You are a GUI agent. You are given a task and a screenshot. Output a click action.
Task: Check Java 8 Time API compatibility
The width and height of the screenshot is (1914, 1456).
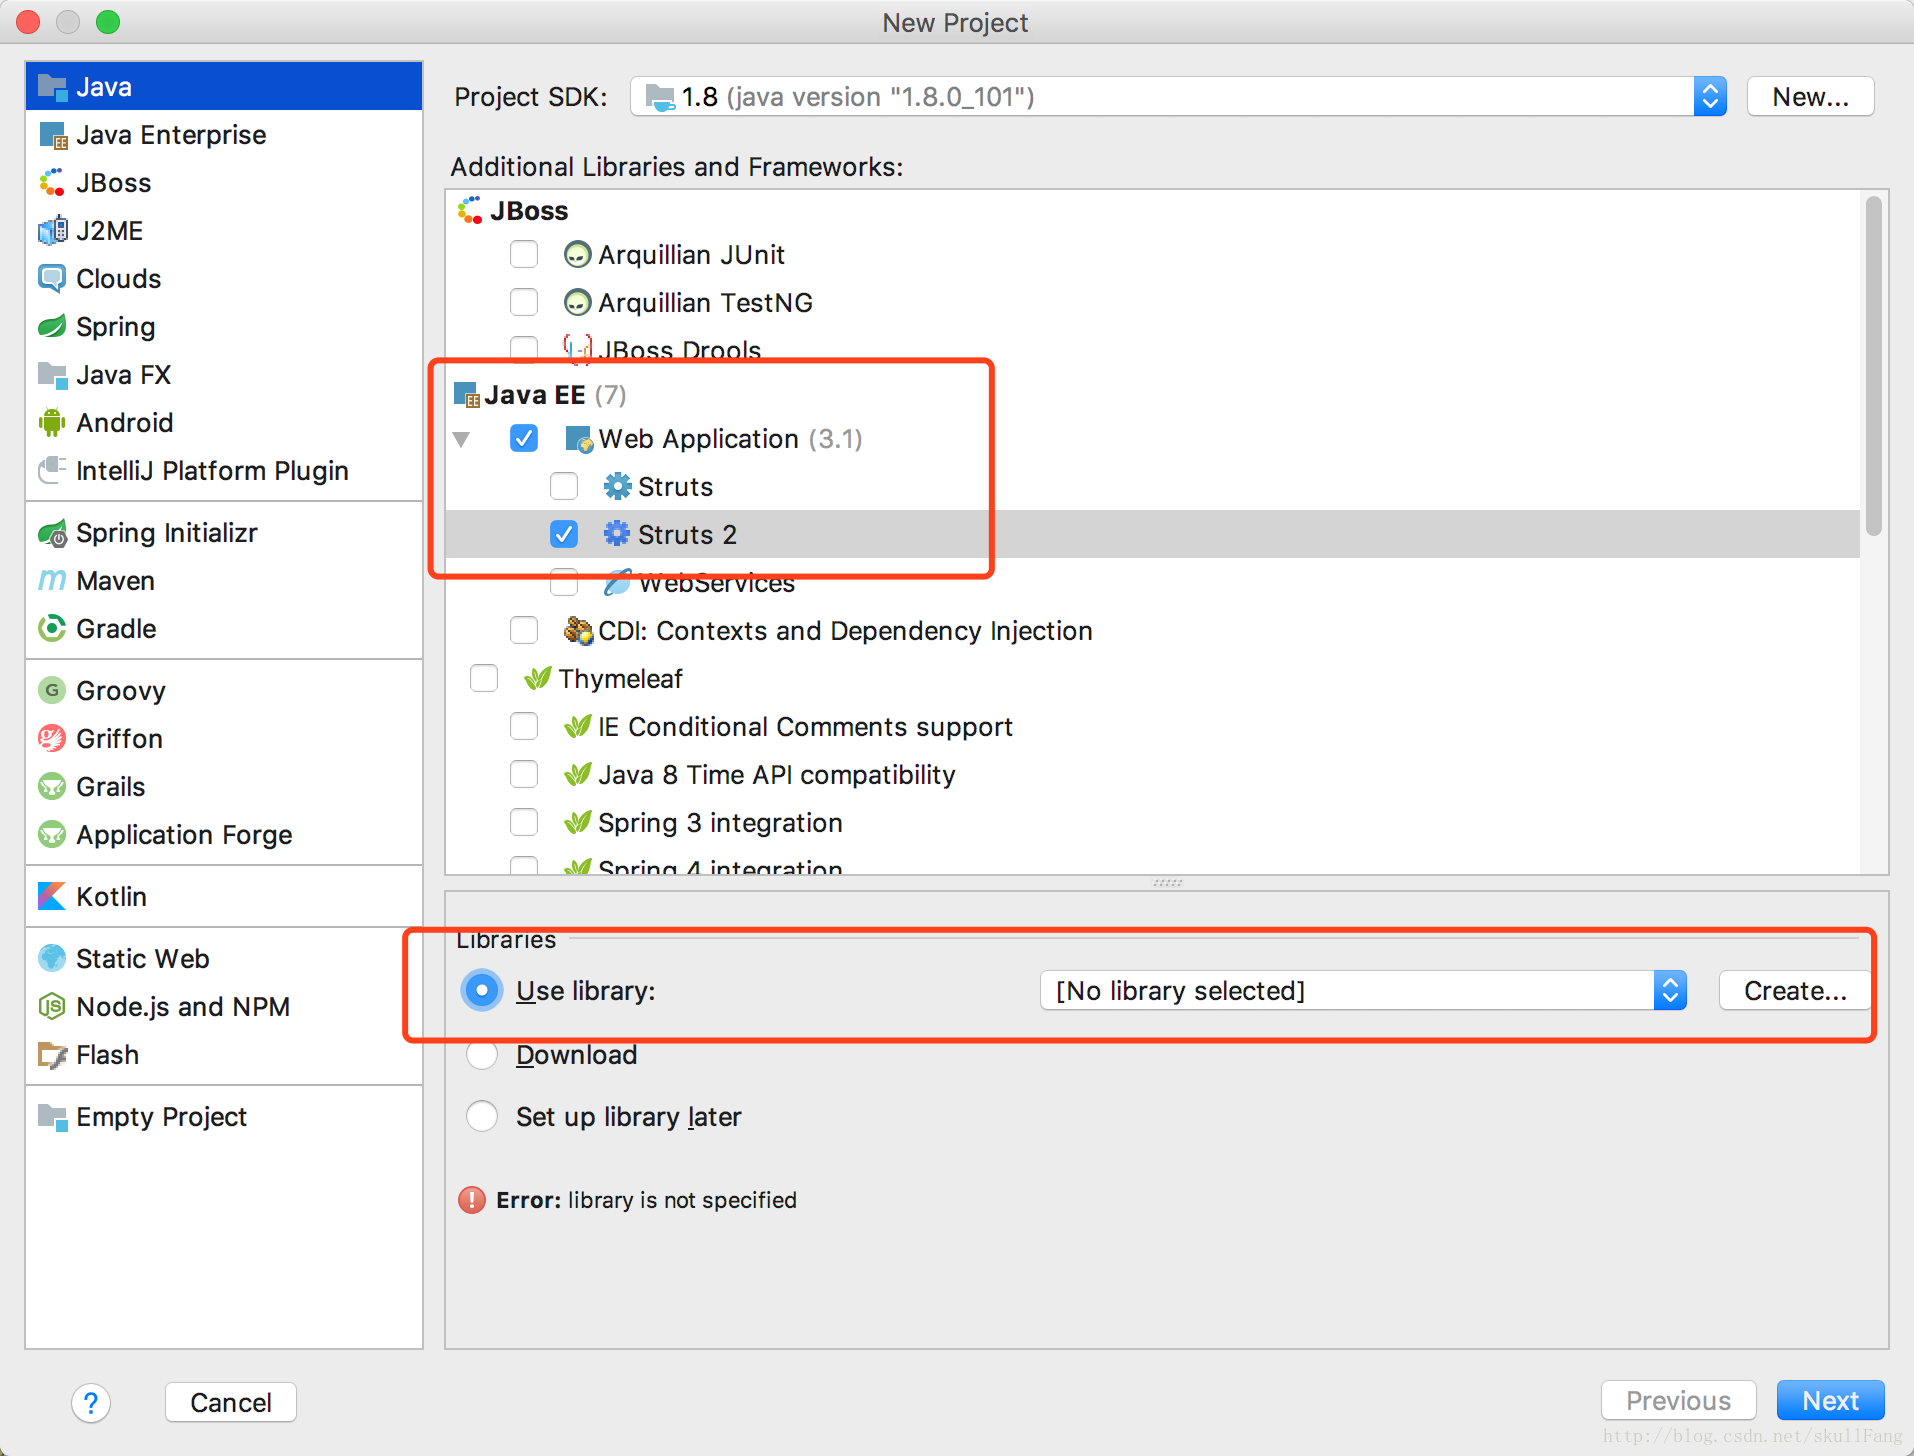524,774
